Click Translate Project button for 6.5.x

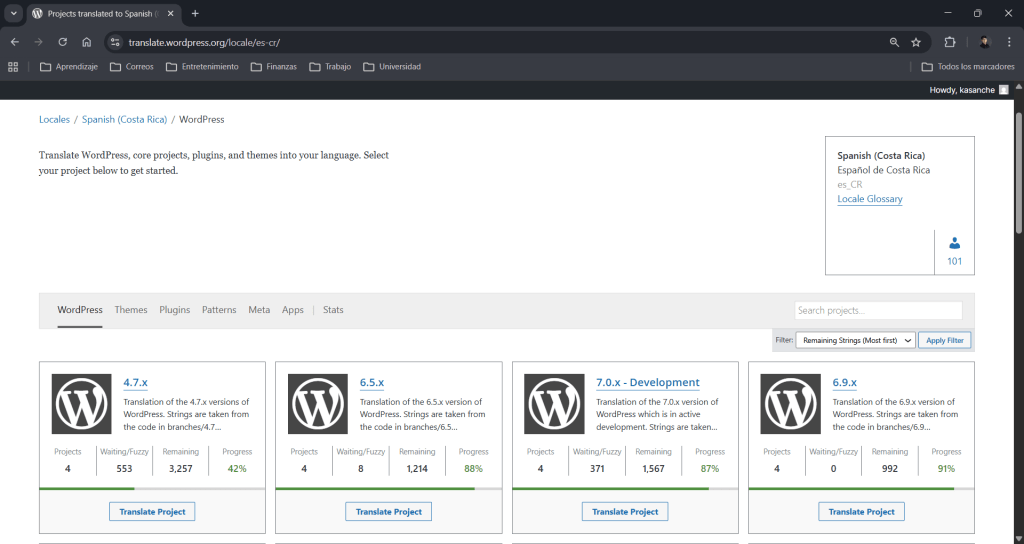pos(388,511)
